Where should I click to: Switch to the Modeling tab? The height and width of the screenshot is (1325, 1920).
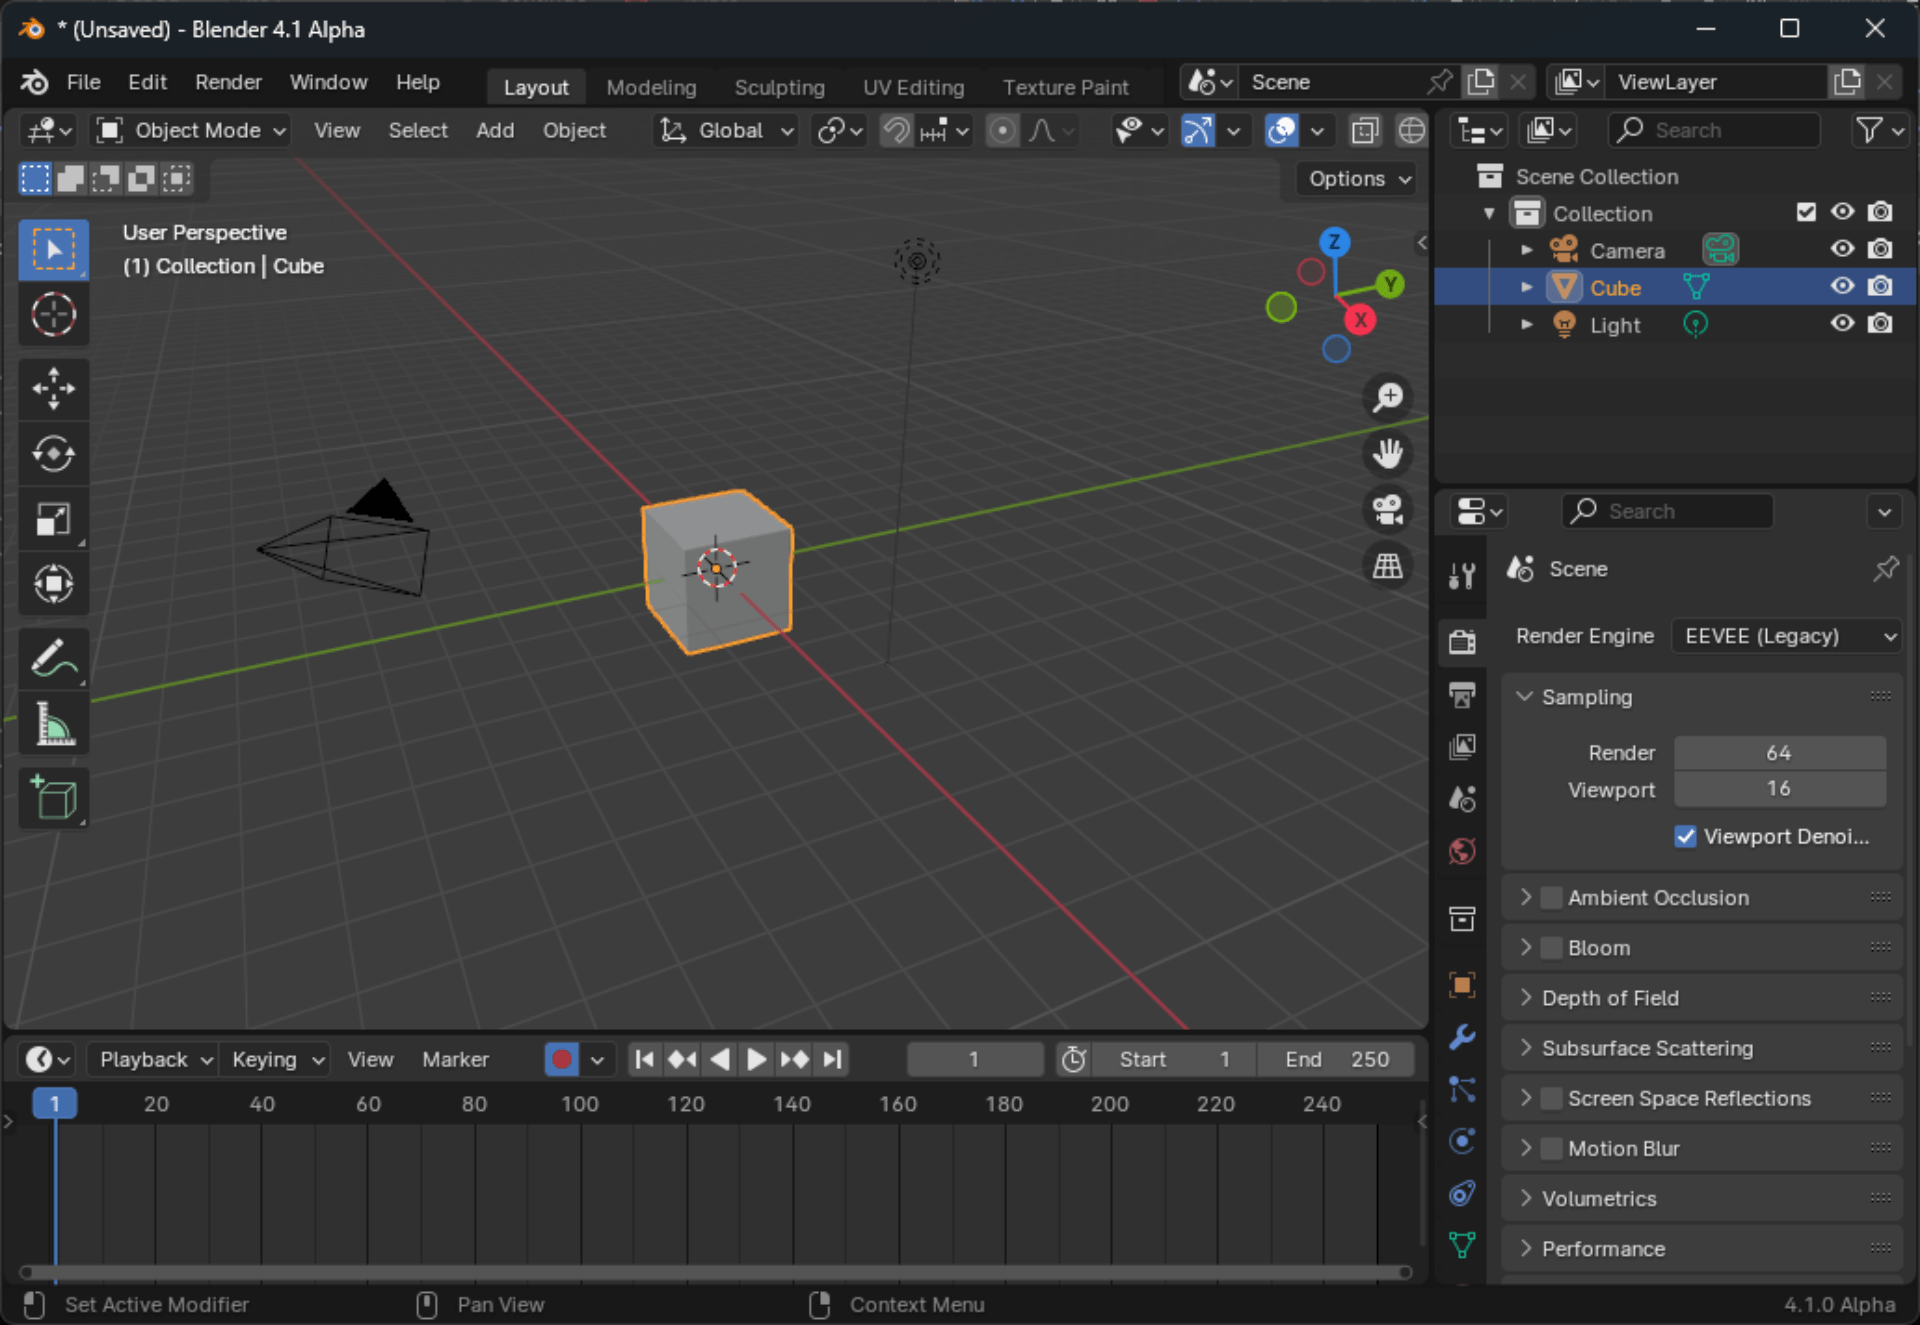(651, 87)
